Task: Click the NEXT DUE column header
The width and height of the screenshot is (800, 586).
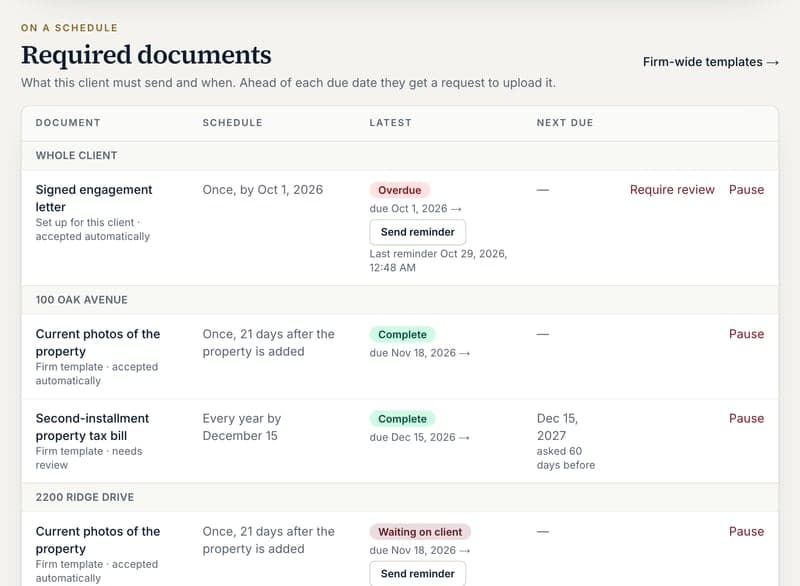Action: tap(565, 123)
